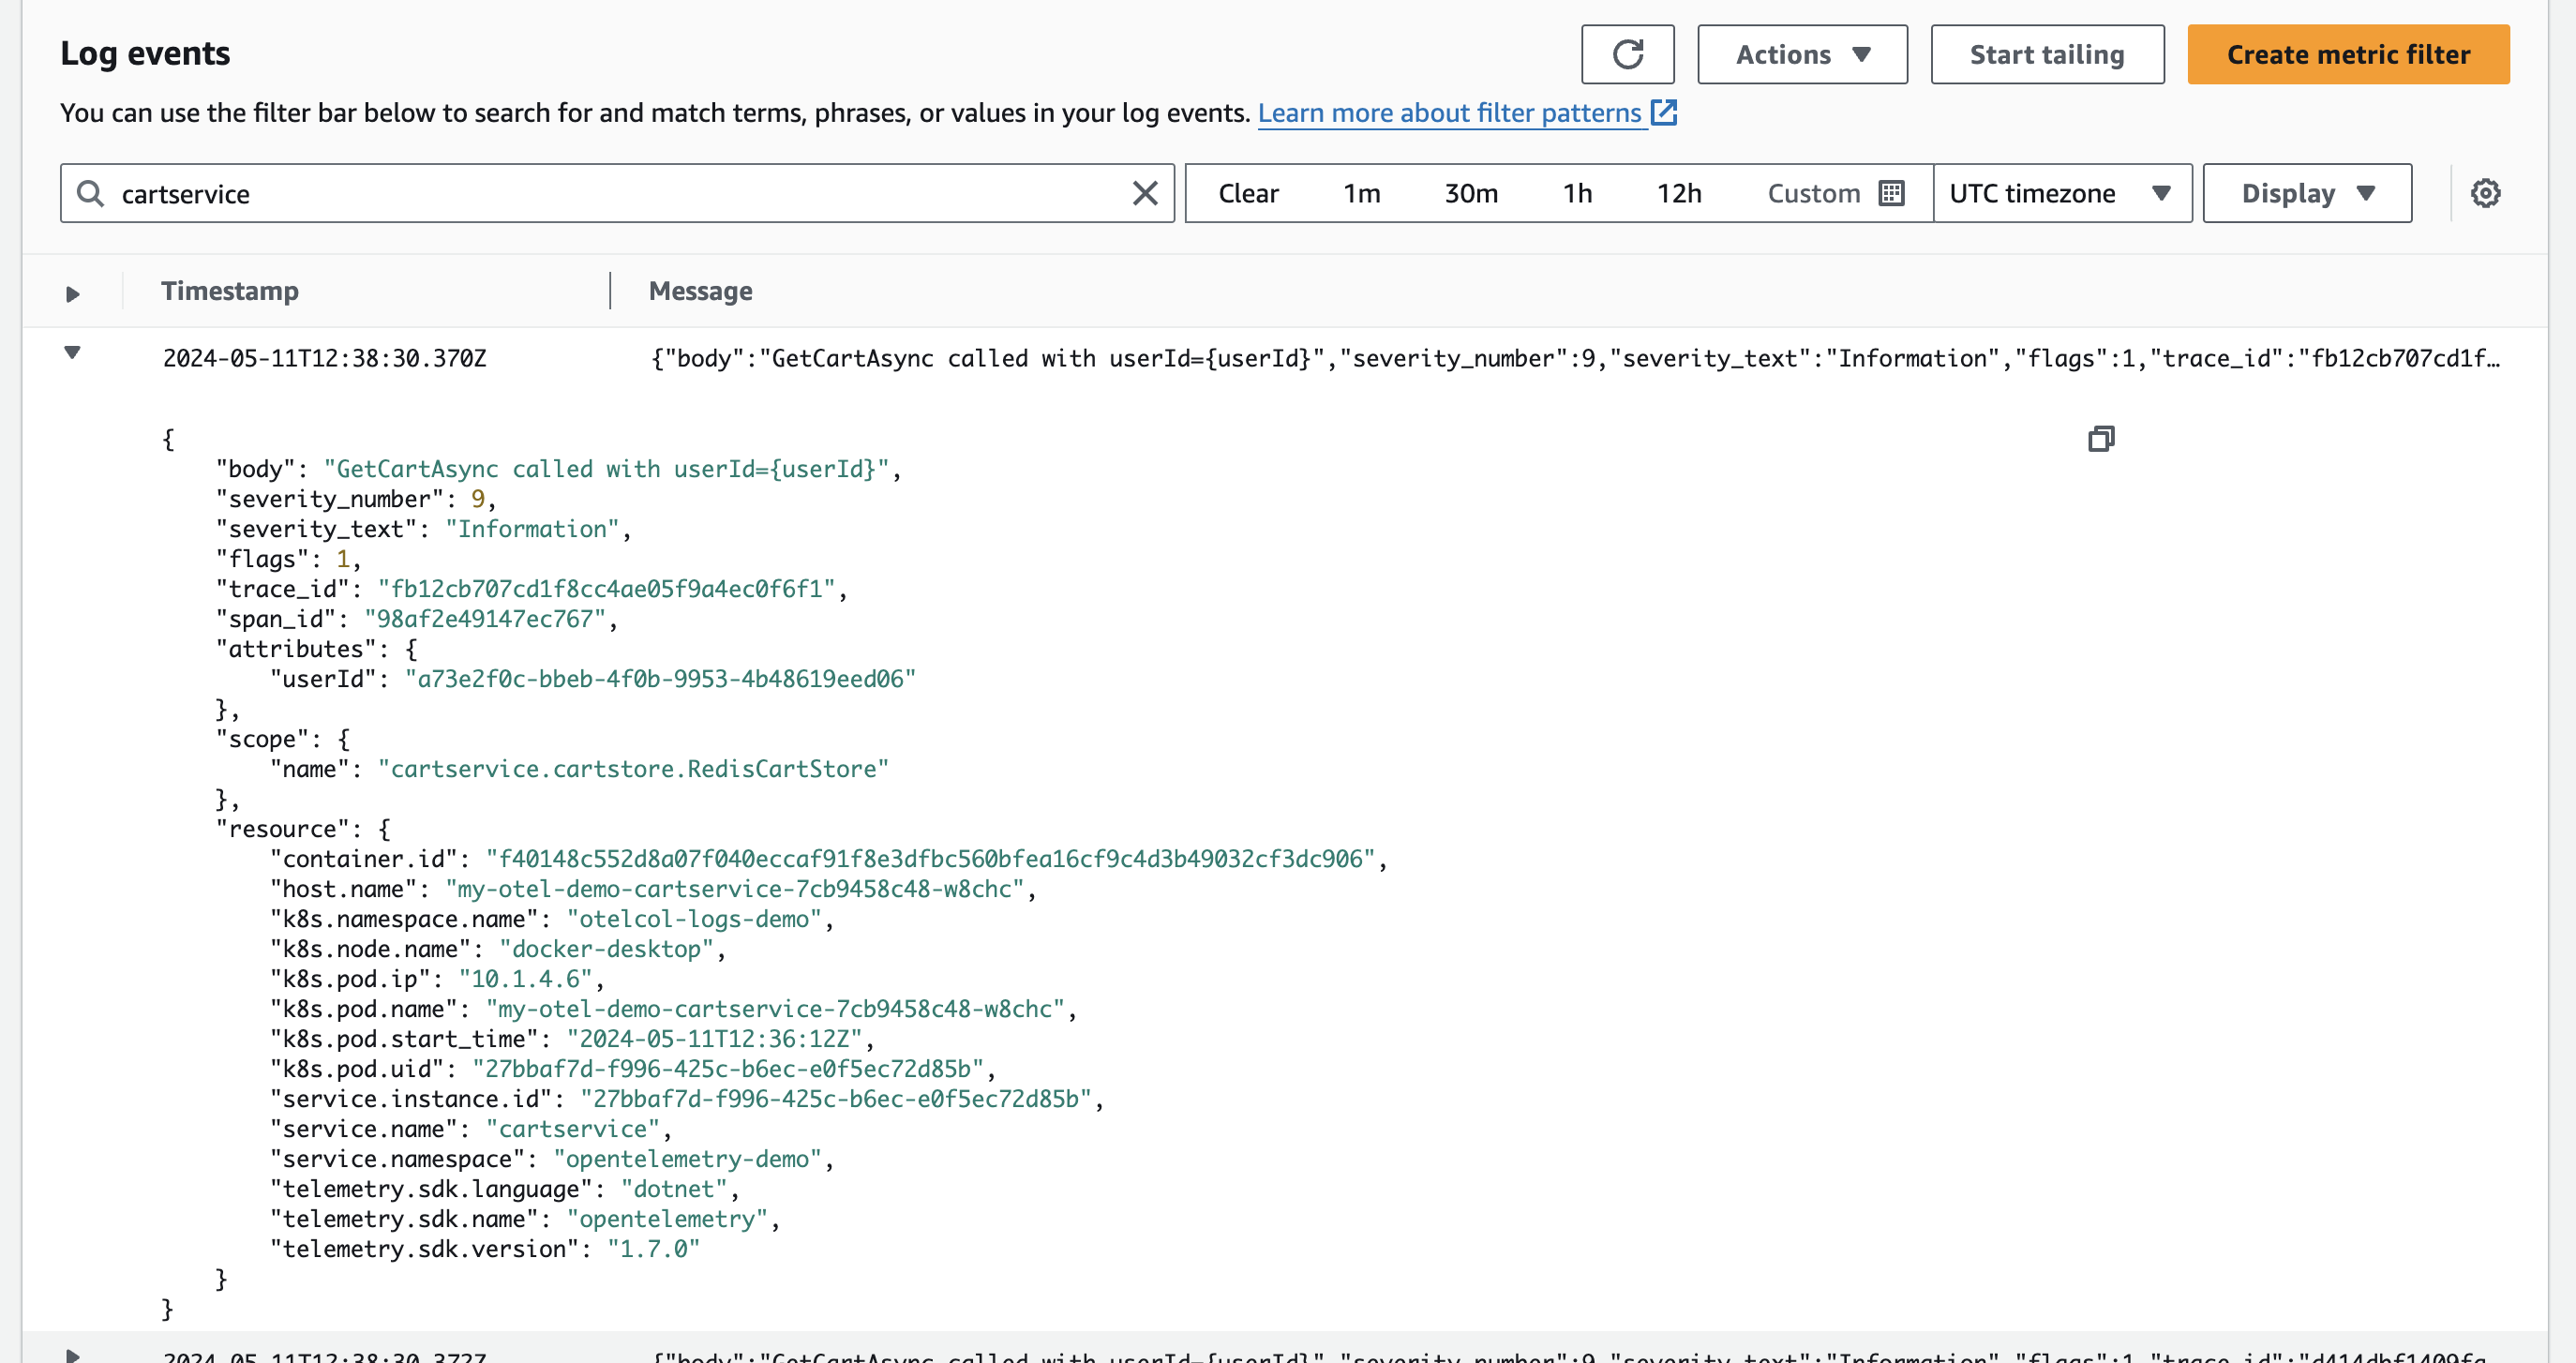Image resolution: width=2576 pixels, height=1363 pixels.
Task: Click k8s.pod.uid value 27bbaf7d-f996...
Action: click(728, 1069)
